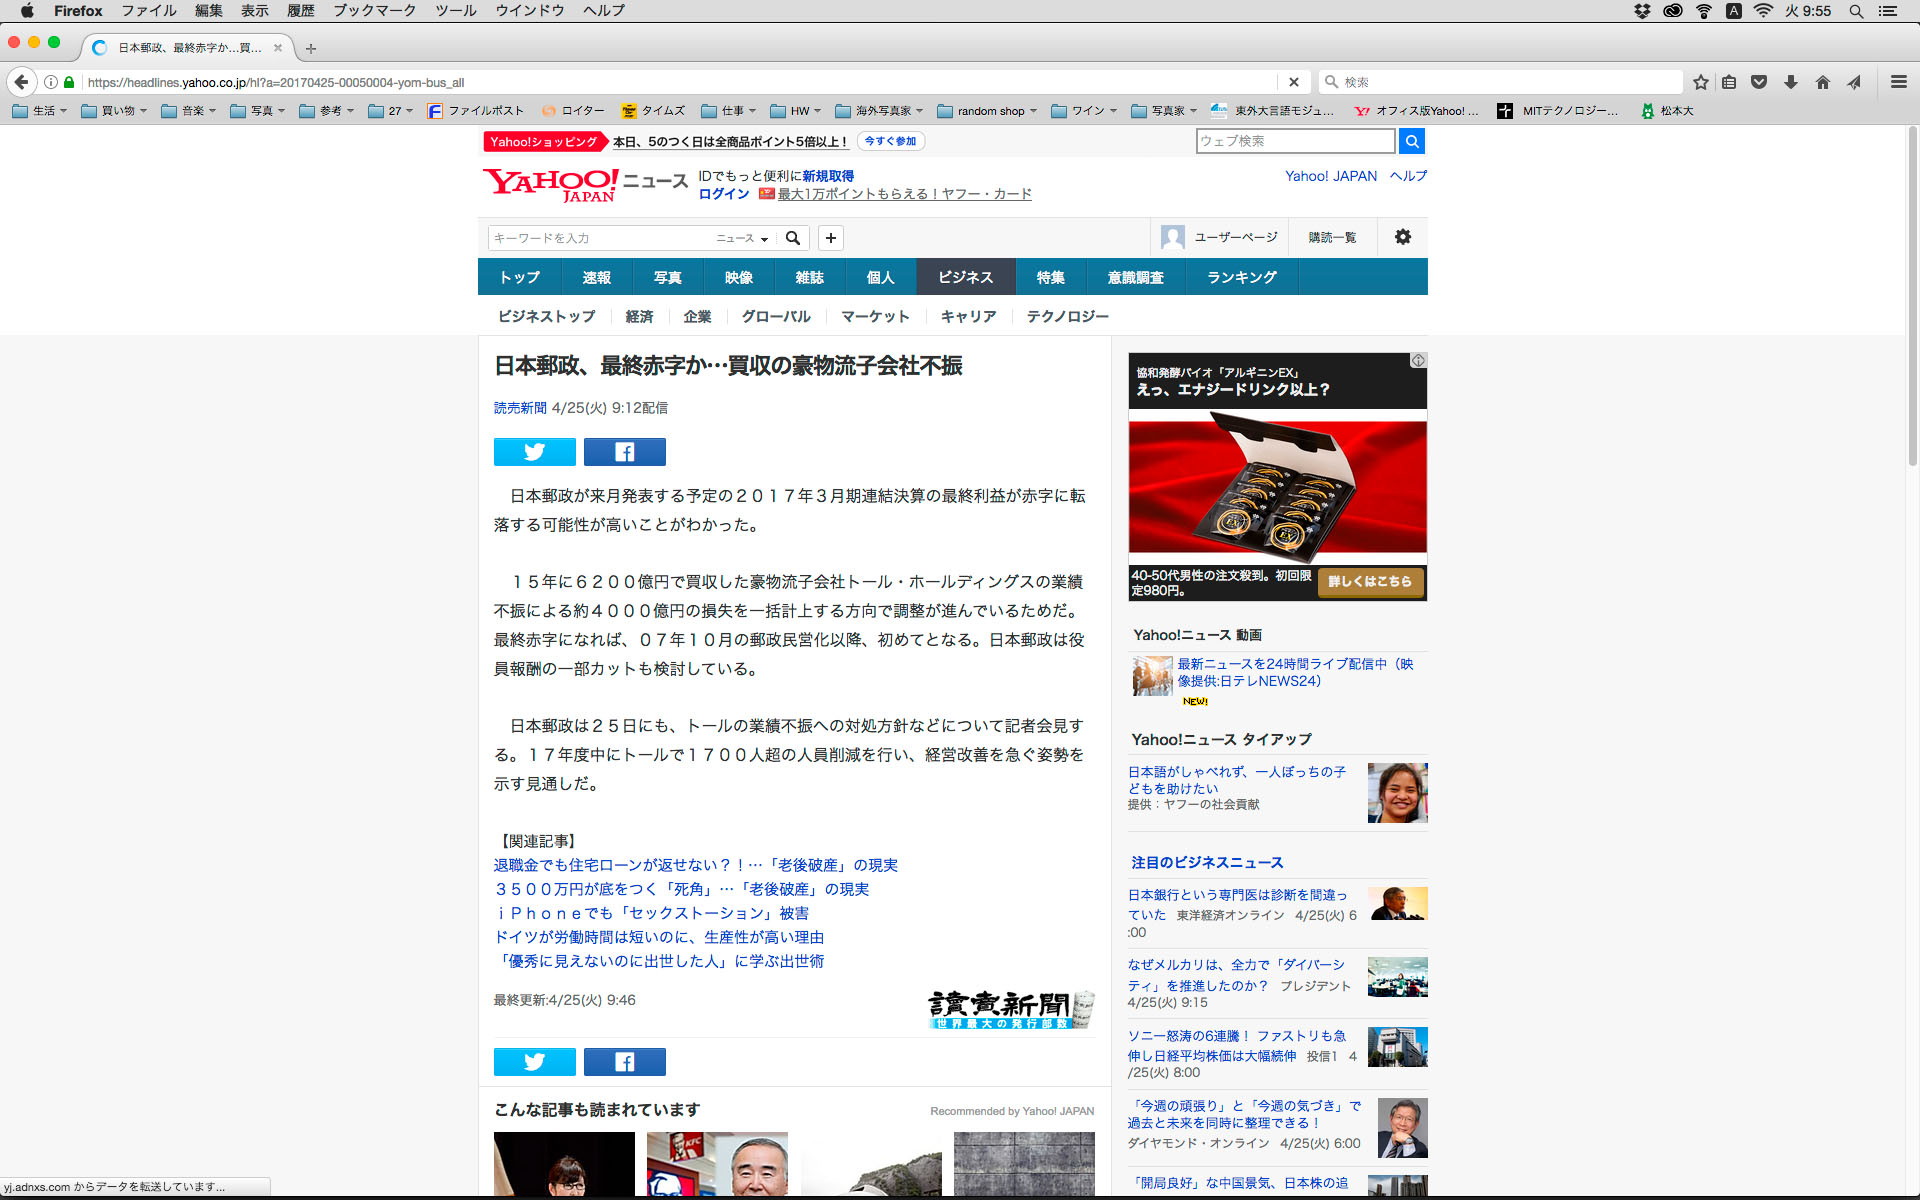
Task: Share article via top Twitter button
Action: 534,452
